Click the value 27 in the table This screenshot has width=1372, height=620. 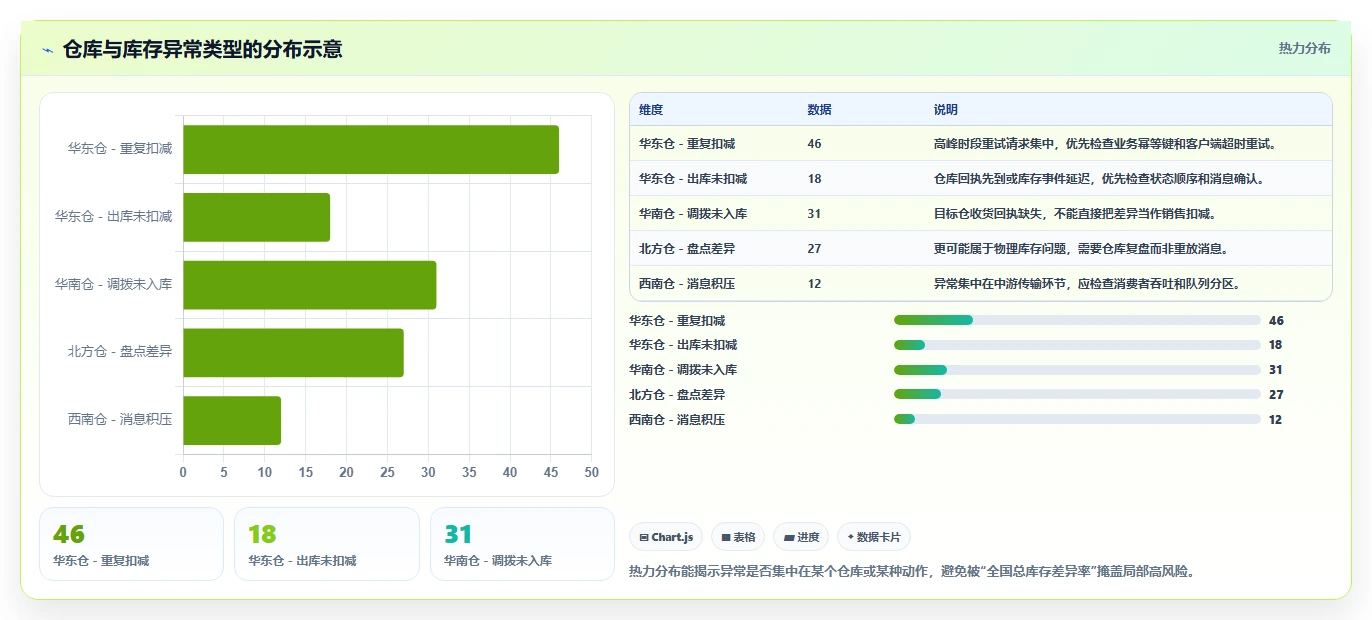[x=814, y=248]
